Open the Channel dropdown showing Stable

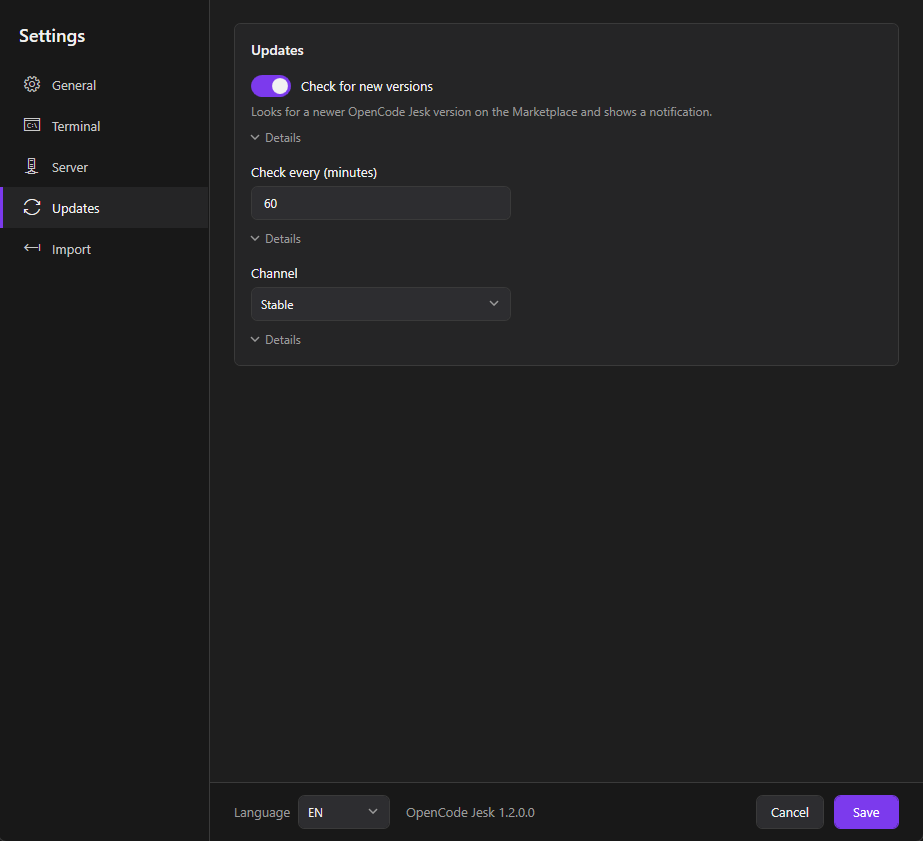click(381, 304)
